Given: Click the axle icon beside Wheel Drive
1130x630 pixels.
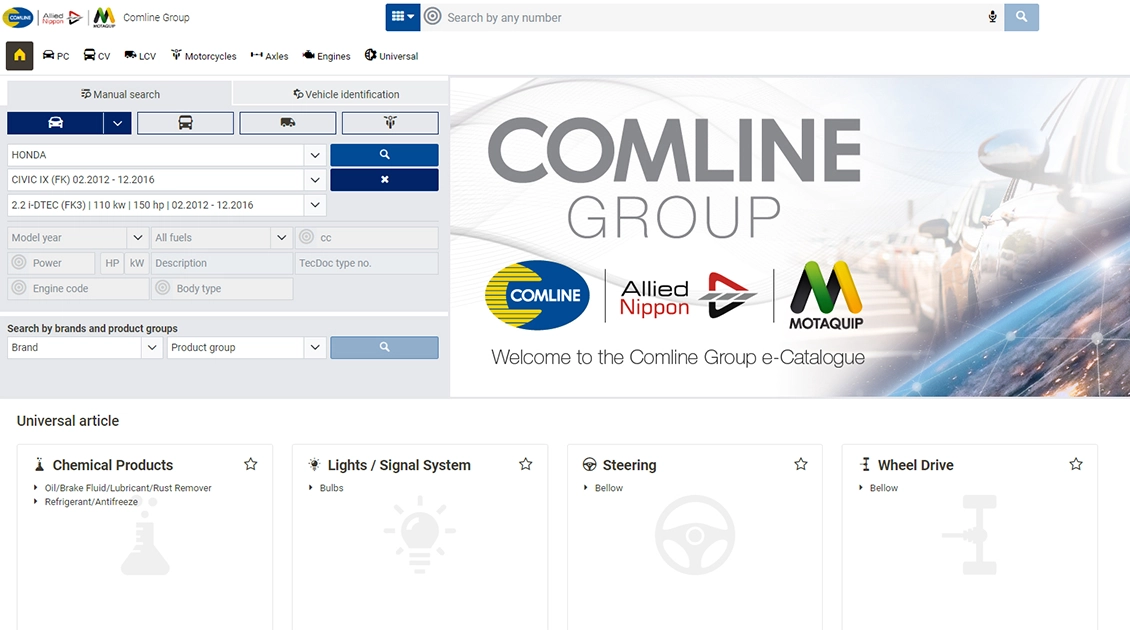Looking at the screenshot, I should tap(865, 465).
